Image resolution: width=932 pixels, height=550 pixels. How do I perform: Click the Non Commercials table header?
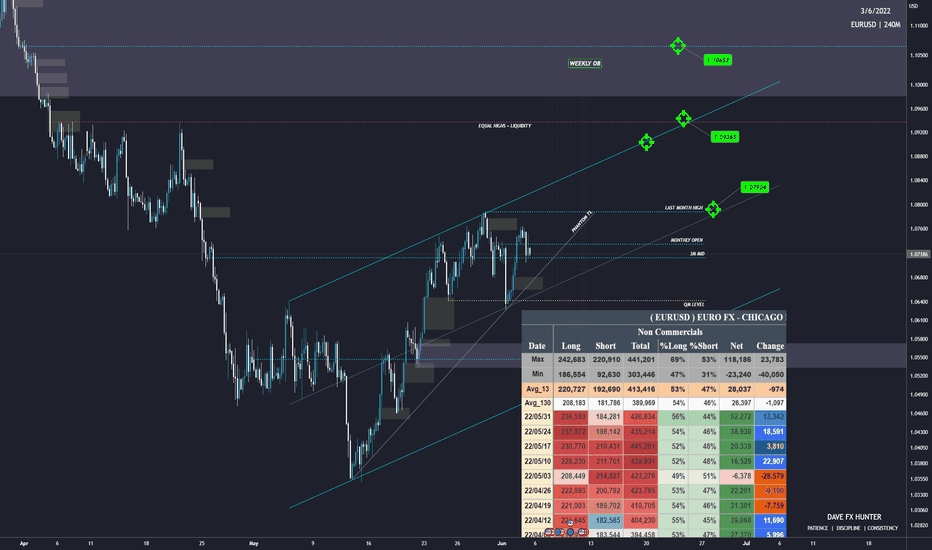pos(670,332)
